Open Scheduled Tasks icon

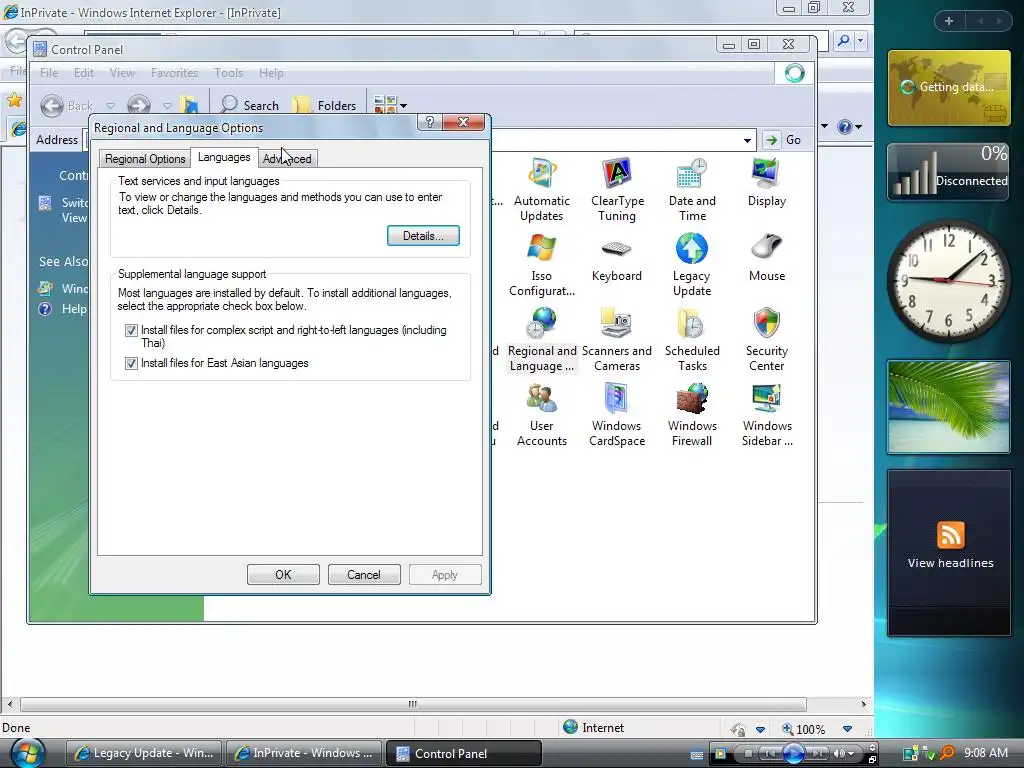[692, 324]
